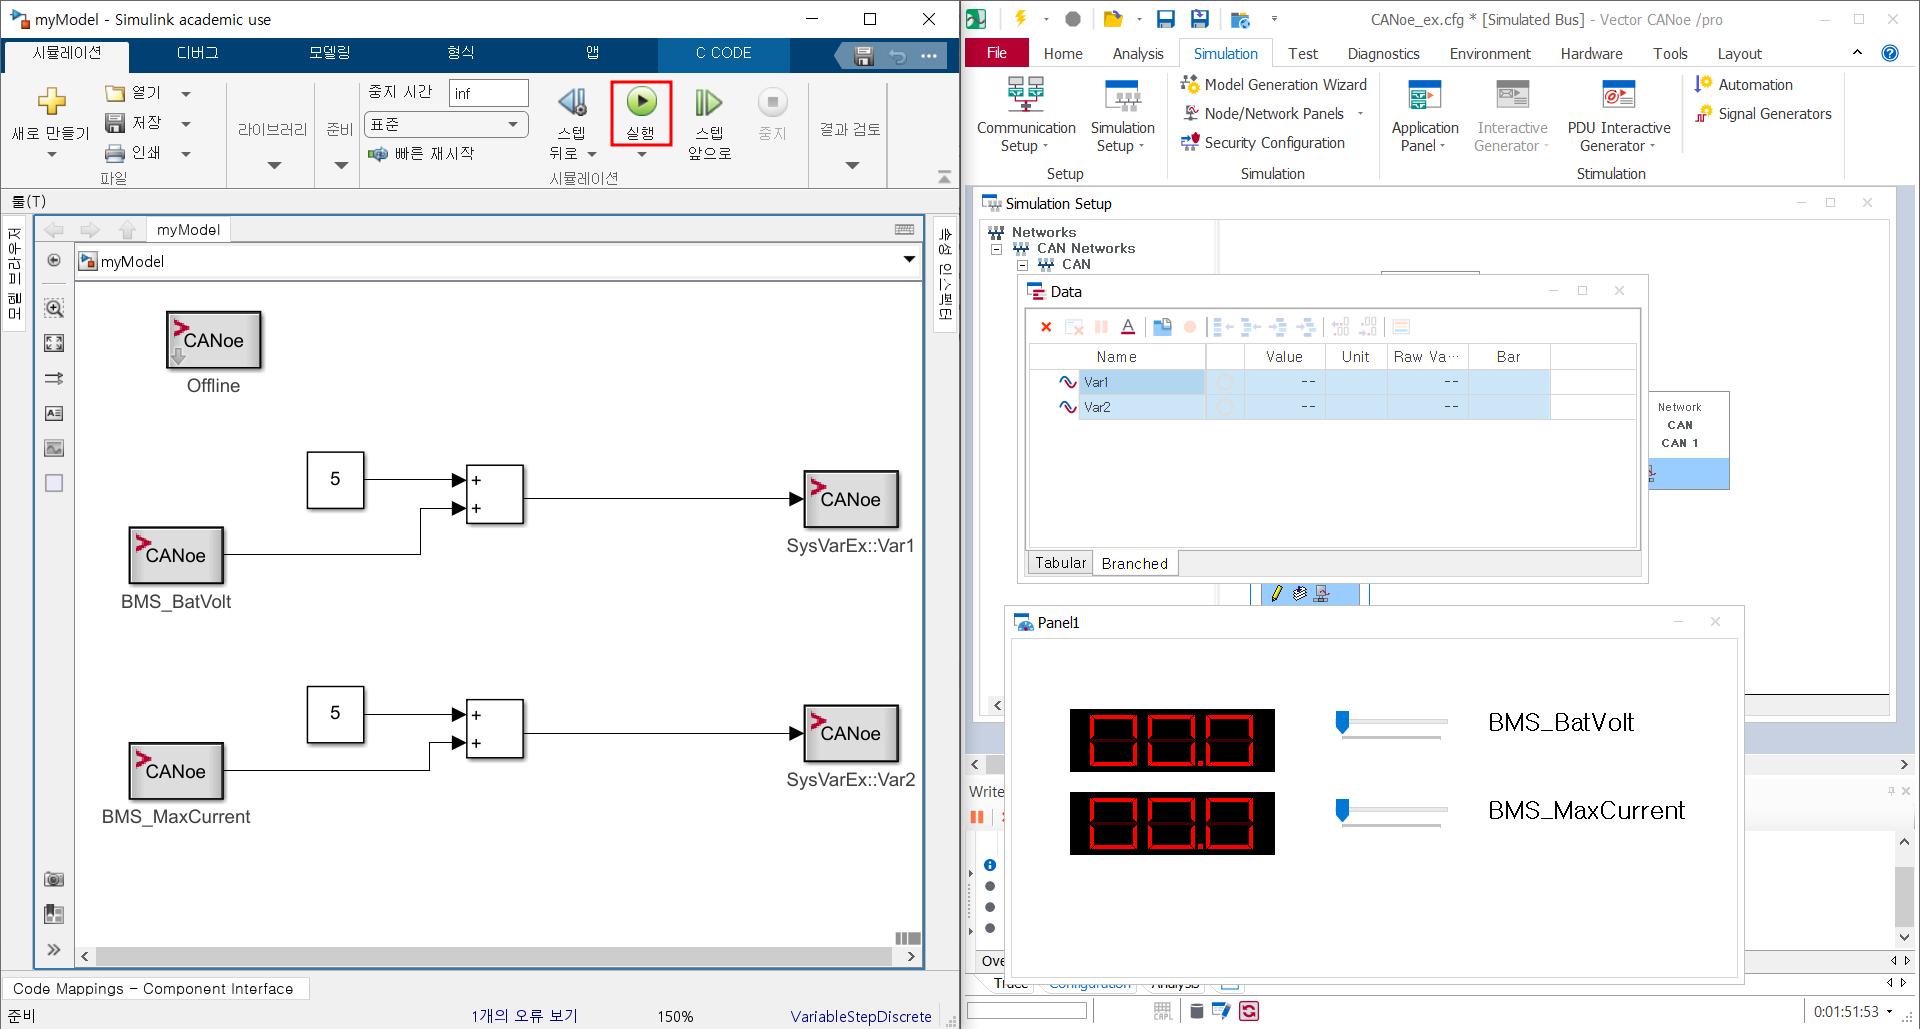Switch to Branched tab in Data window
Viewport: 1920px width, 1029px height.
click(x=1134, y=564)
